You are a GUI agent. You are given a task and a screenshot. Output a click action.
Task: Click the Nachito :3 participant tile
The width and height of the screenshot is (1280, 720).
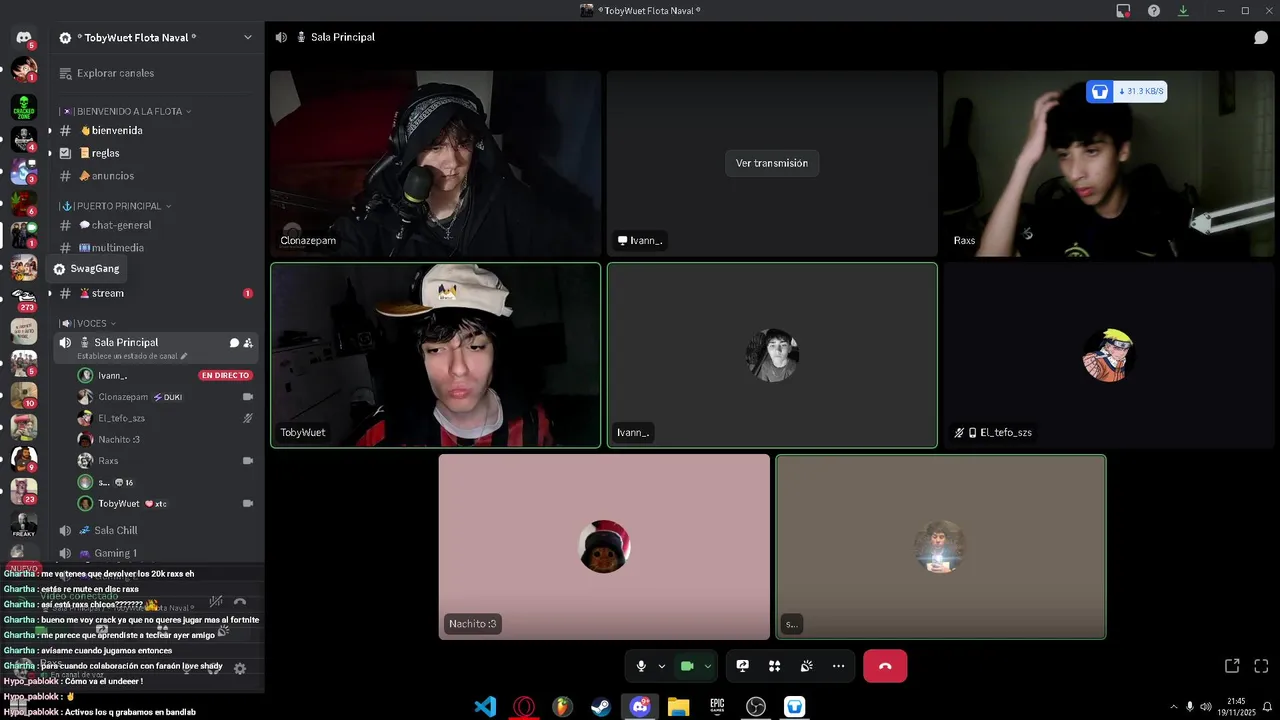[x=604, y=547]
